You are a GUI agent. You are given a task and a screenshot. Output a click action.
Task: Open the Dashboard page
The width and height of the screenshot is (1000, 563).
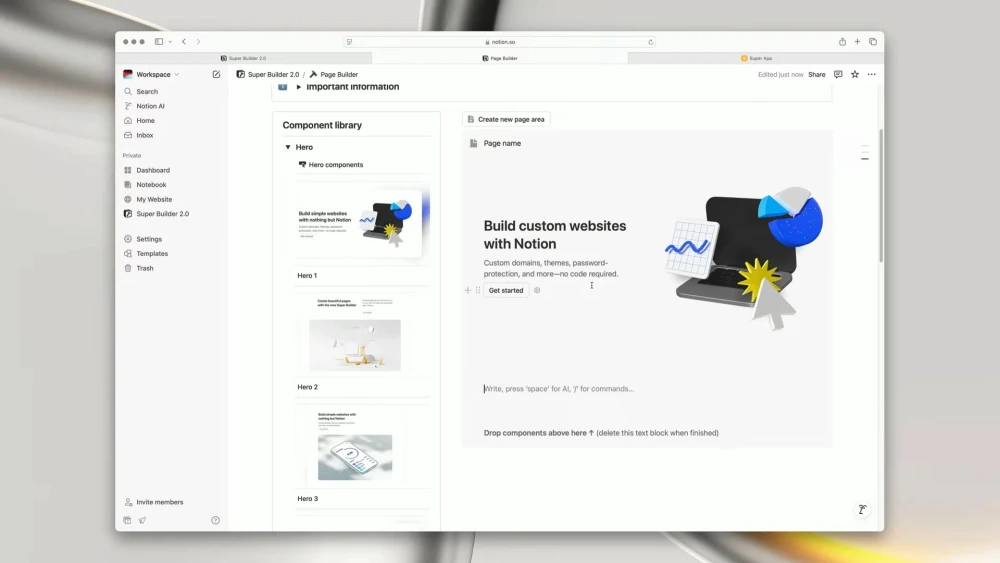coord(152,170)
